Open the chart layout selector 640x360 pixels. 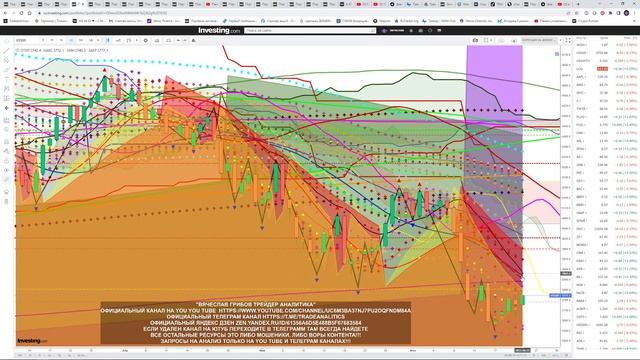[486, 40]
